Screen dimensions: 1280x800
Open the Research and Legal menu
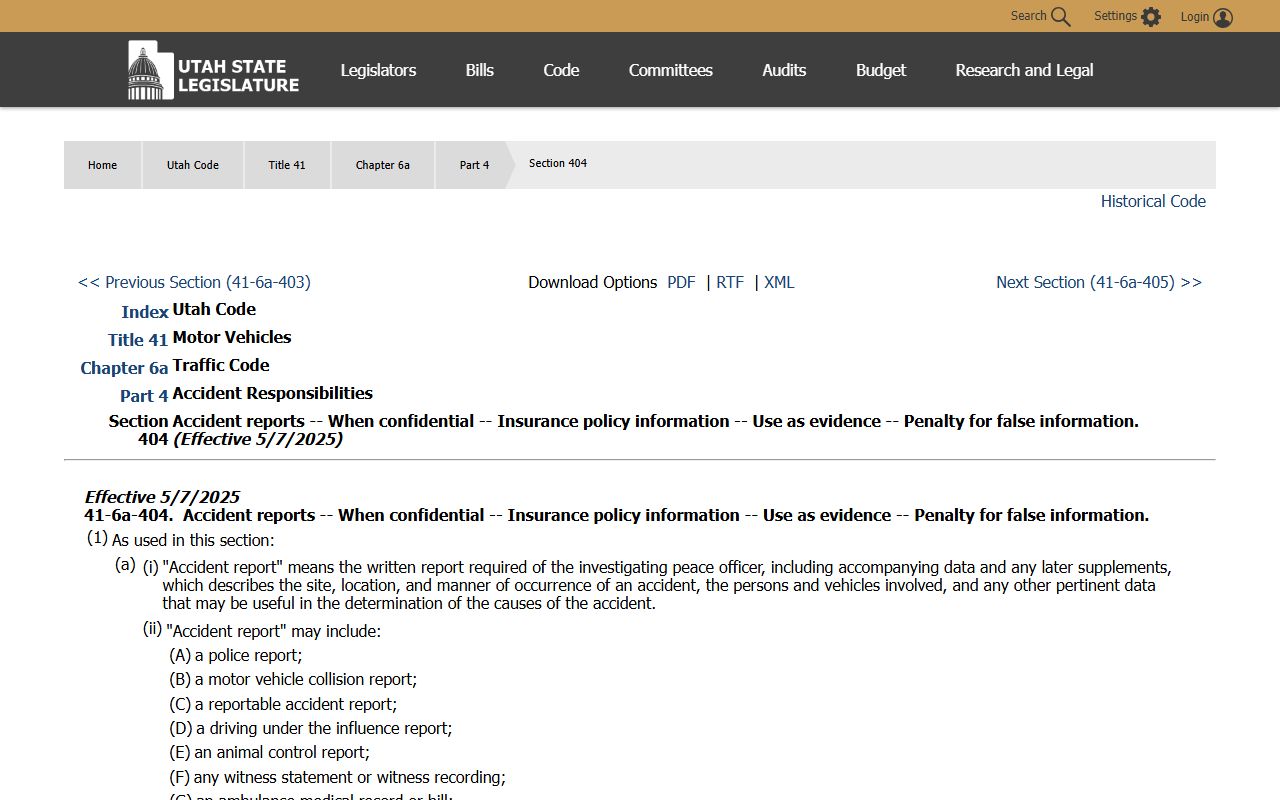click(x=1024, y=70)
